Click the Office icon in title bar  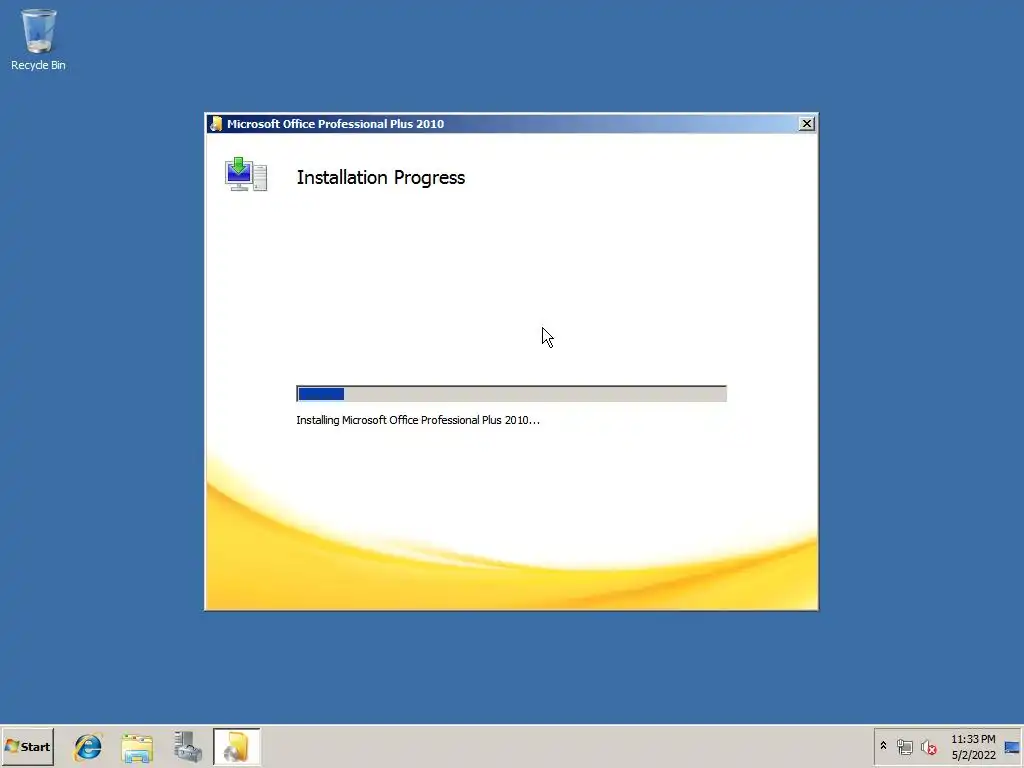click(216, 124)
